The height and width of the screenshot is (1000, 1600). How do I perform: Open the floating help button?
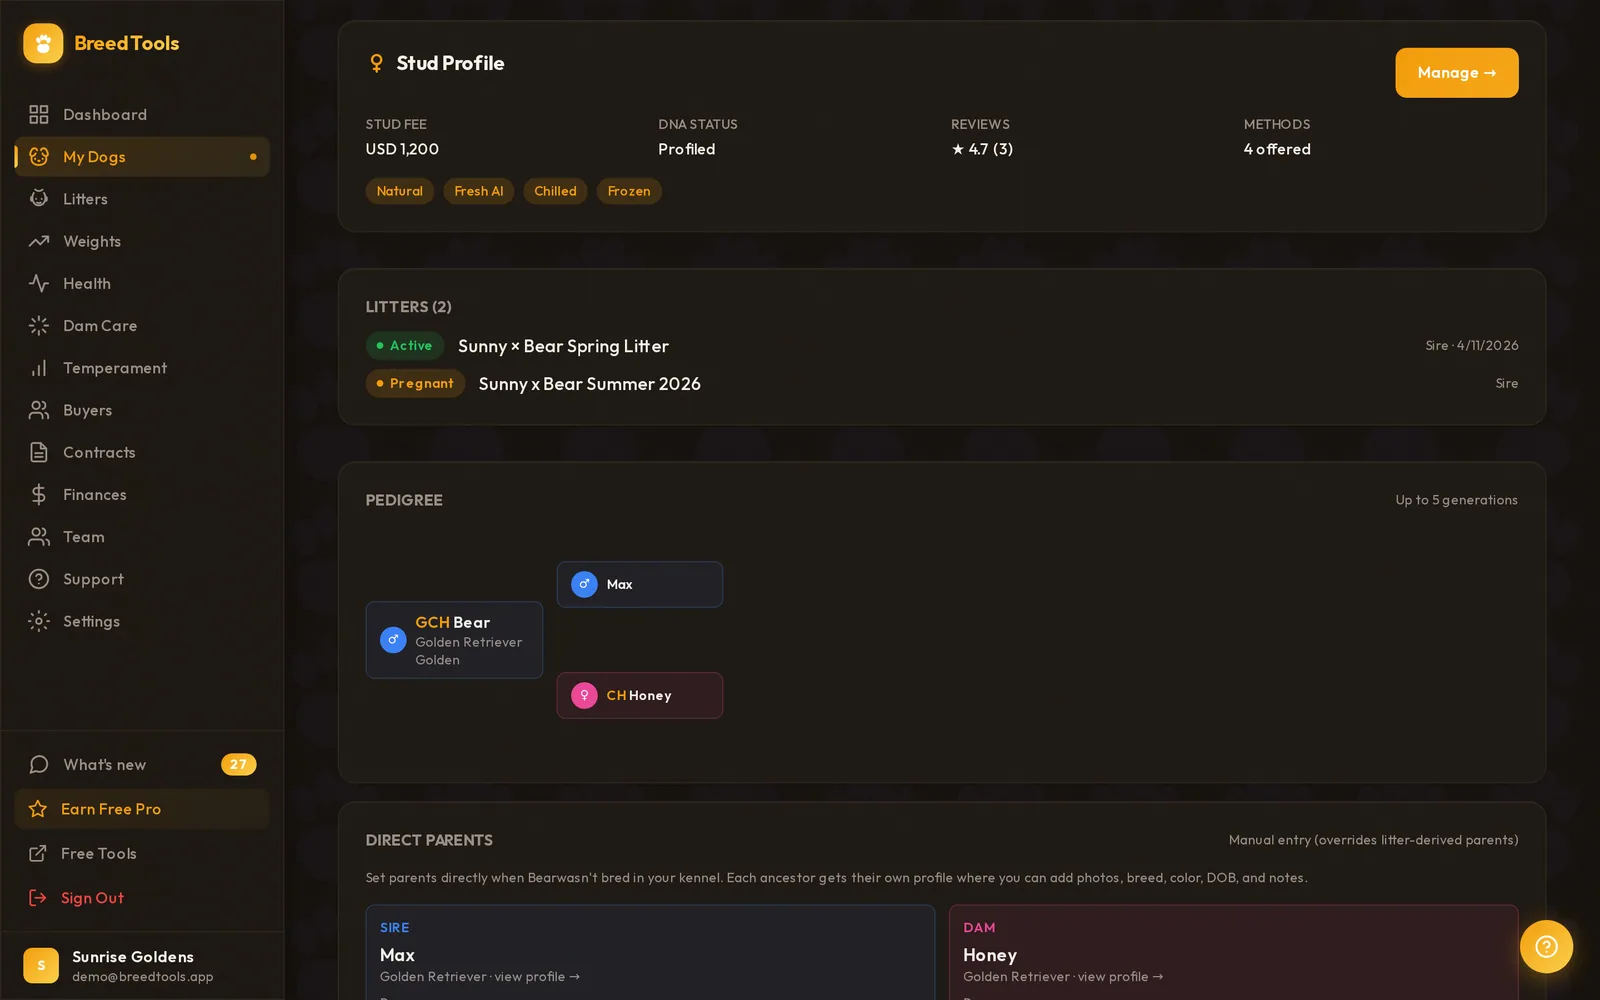point(1546,946)
